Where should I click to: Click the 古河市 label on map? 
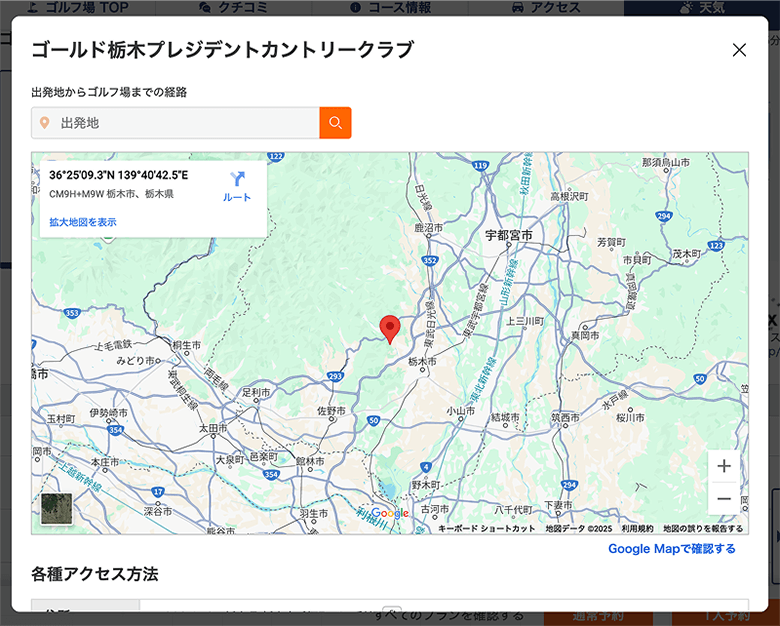point(435,509)
